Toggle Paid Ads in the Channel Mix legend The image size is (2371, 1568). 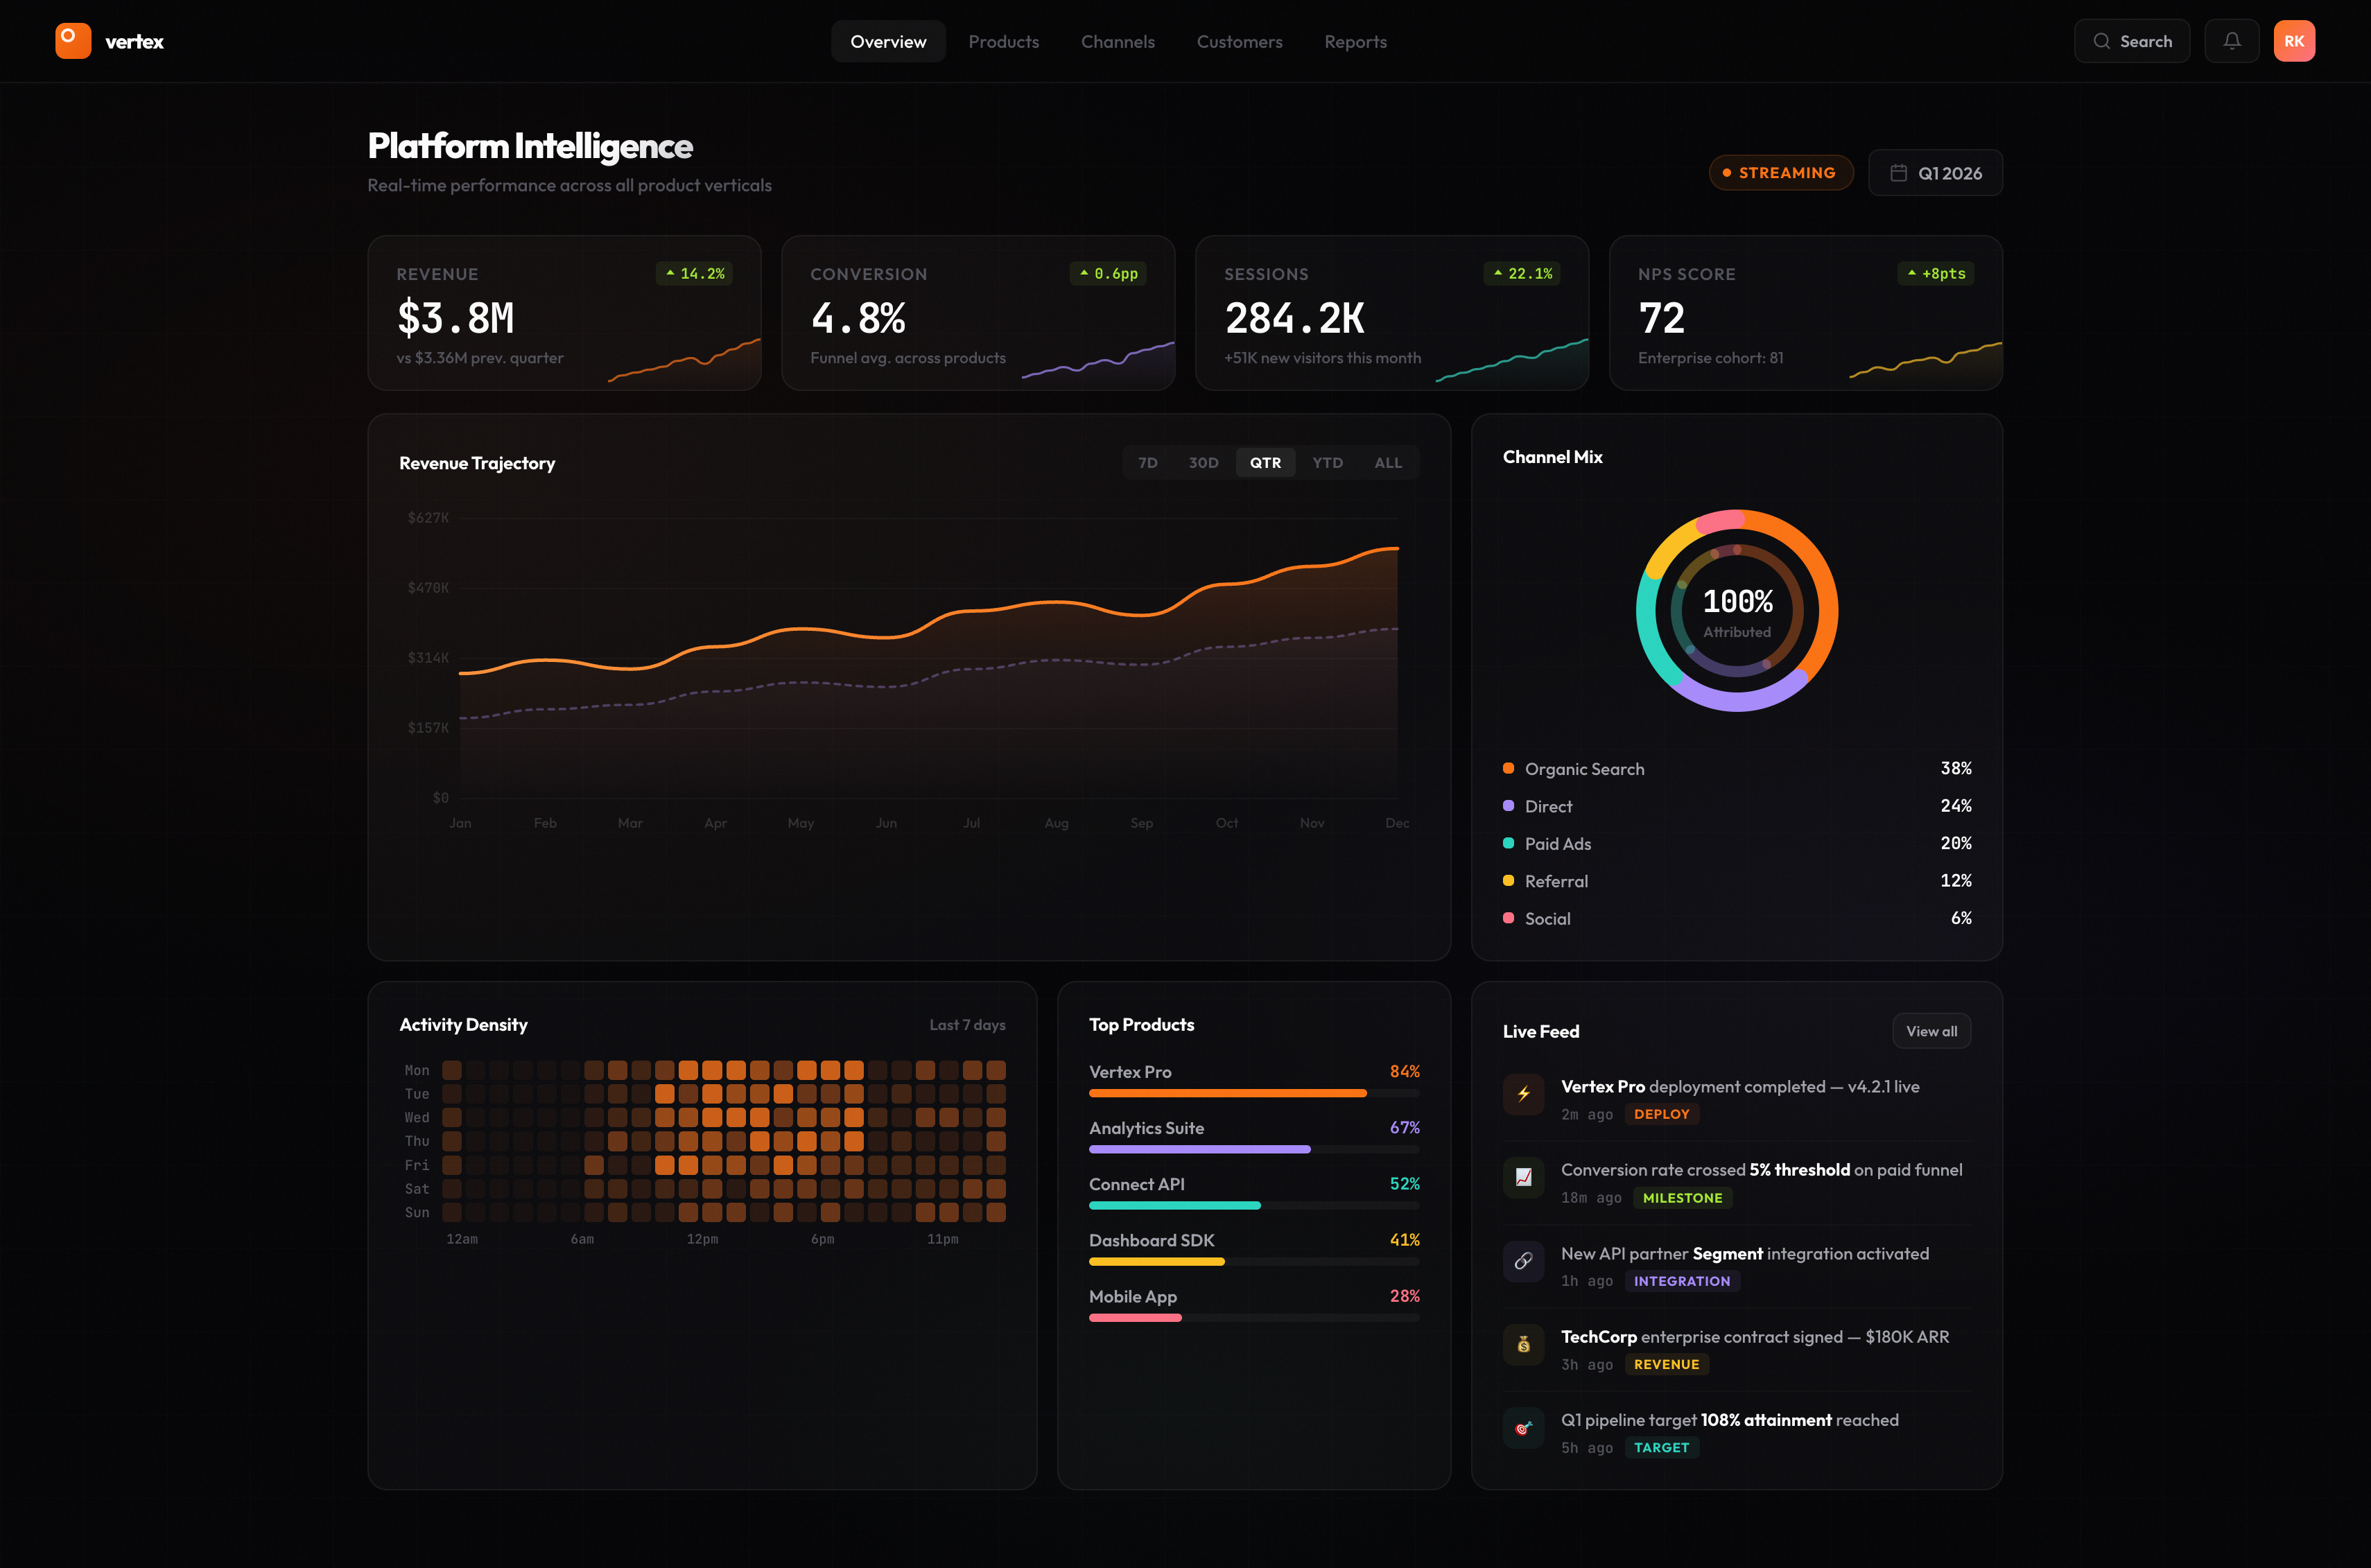(x=1558, y=843)
